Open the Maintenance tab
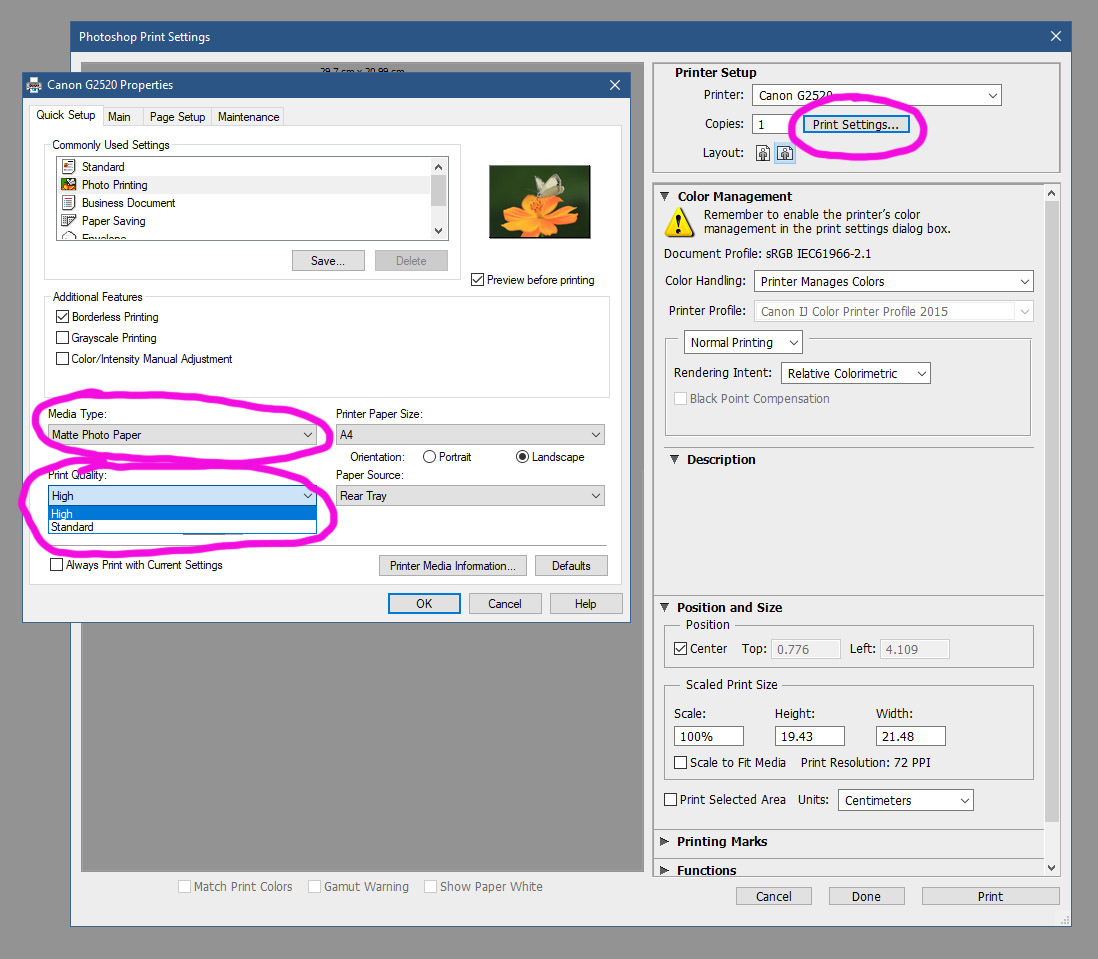 point(248,117)
